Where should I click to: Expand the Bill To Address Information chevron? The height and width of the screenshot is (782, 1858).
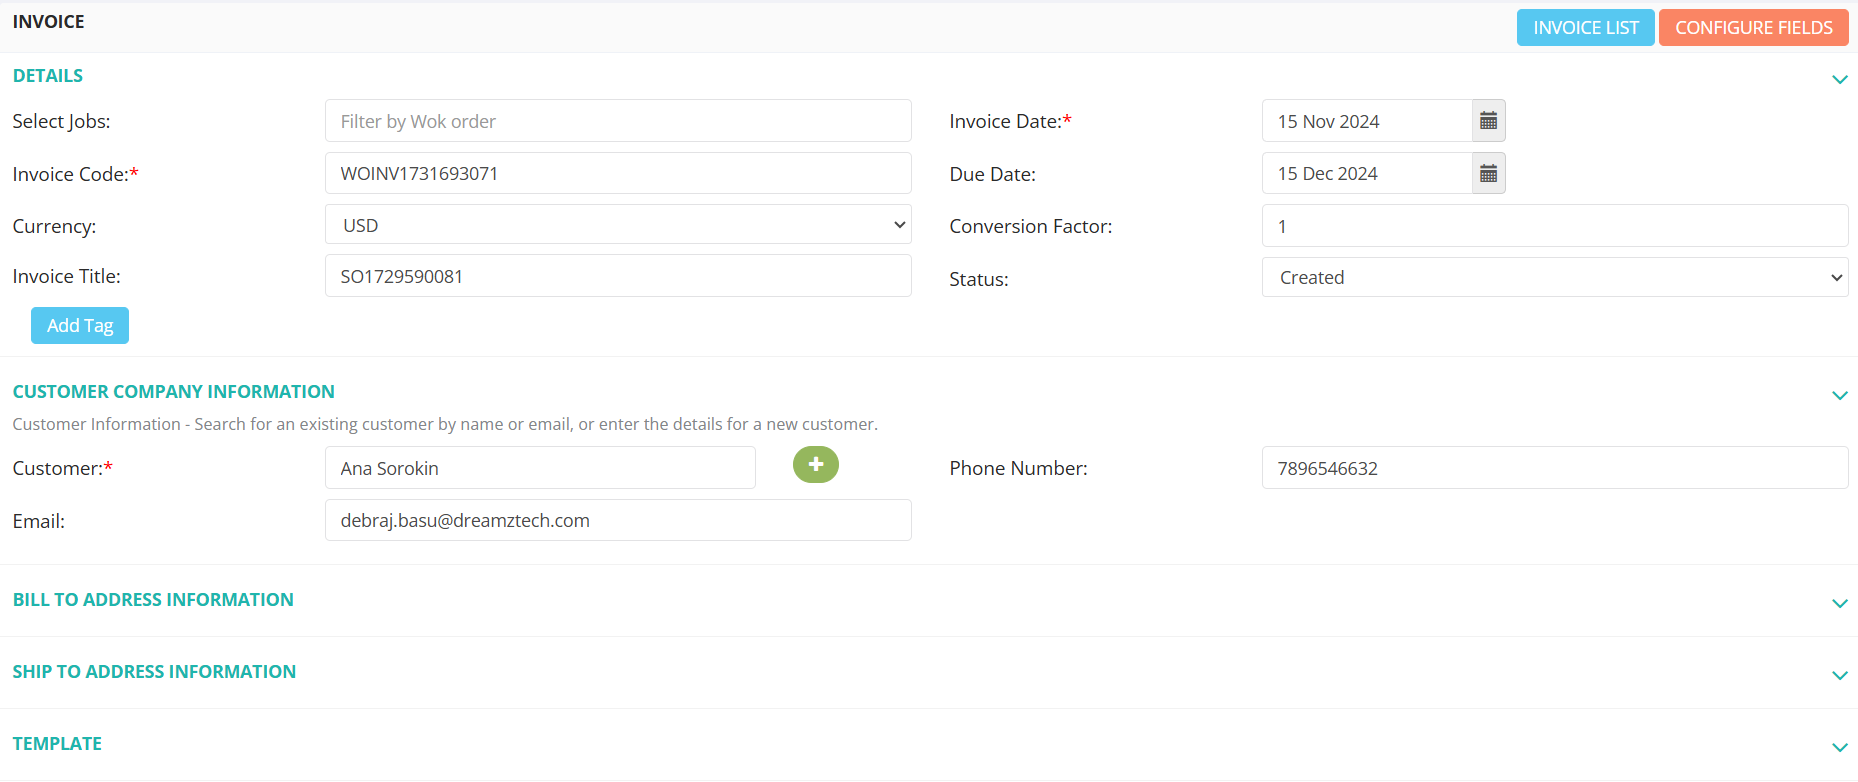(1839, 603)
